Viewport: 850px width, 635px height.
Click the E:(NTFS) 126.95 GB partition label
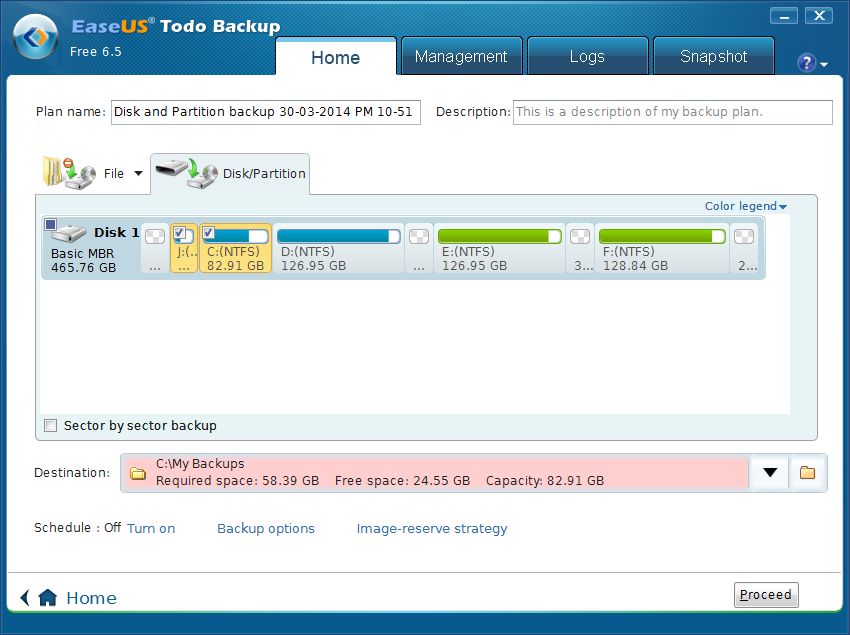474,259
